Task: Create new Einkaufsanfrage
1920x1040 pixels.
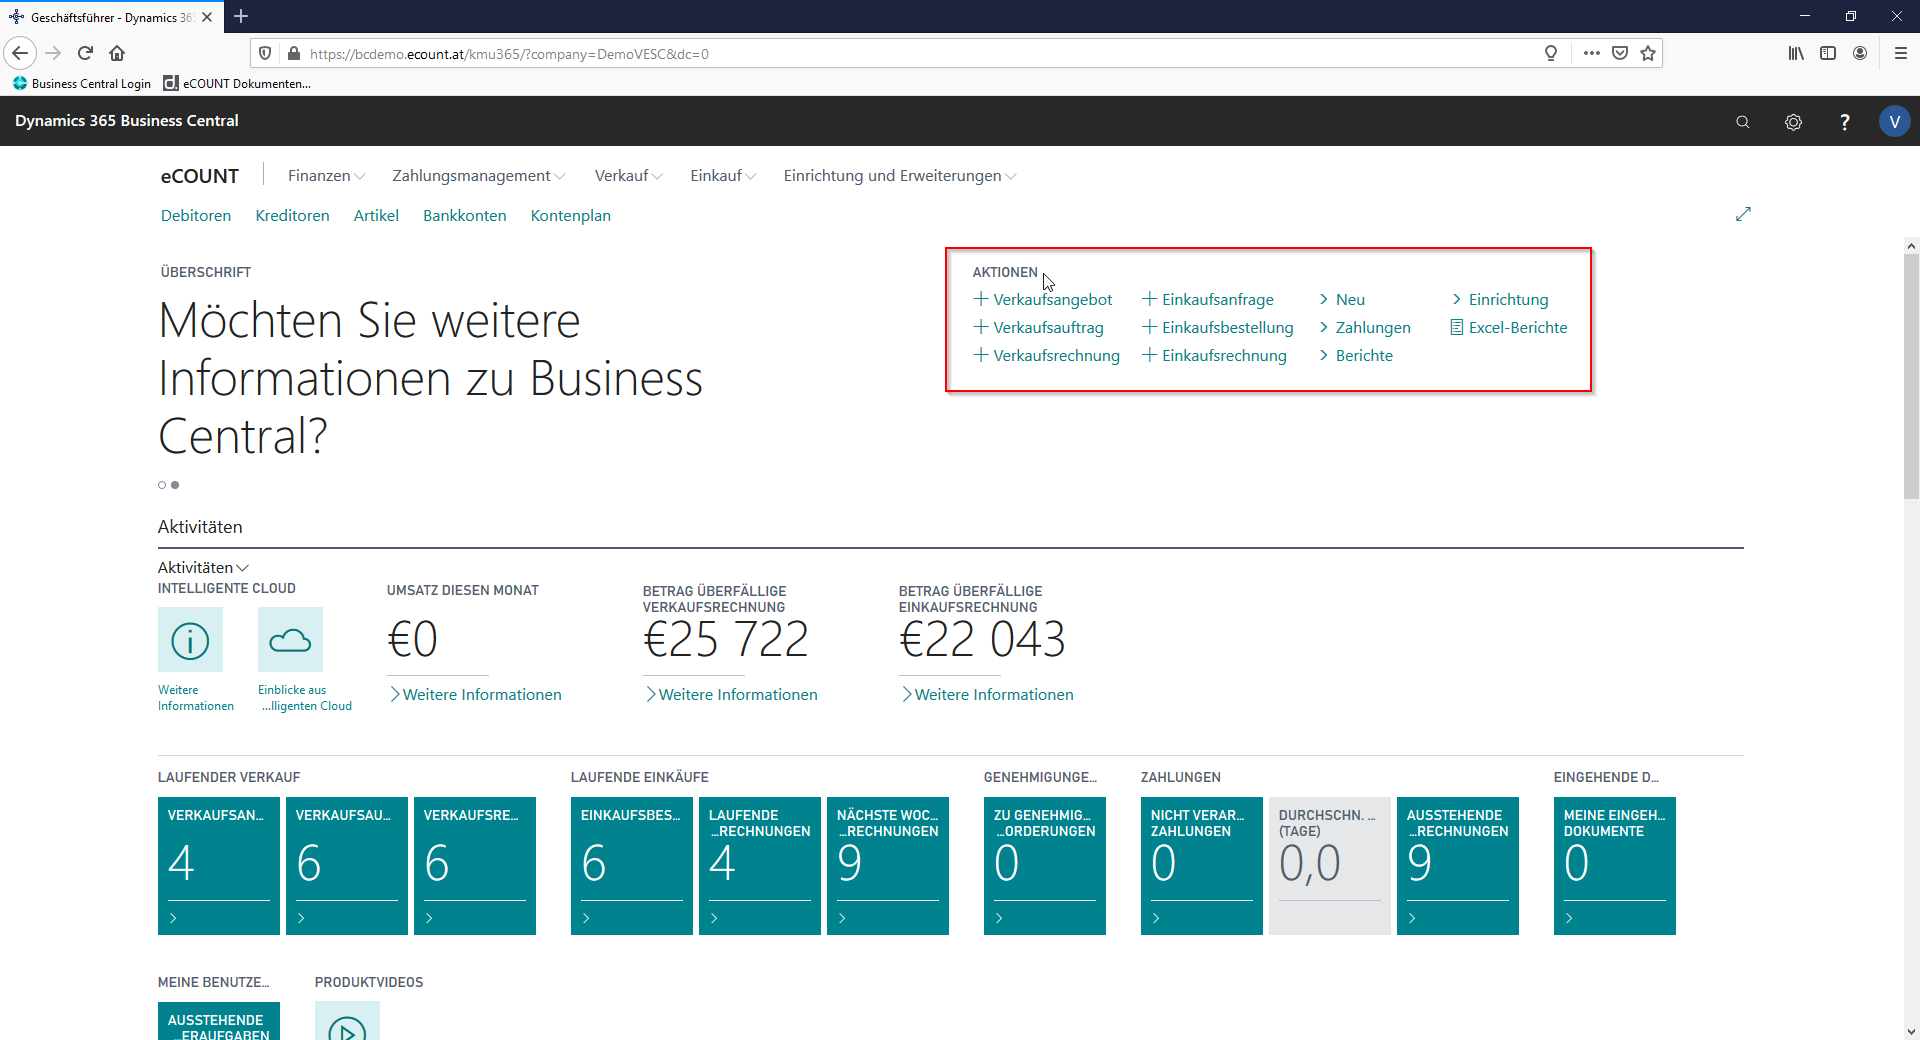Action: coord(1208,299)
